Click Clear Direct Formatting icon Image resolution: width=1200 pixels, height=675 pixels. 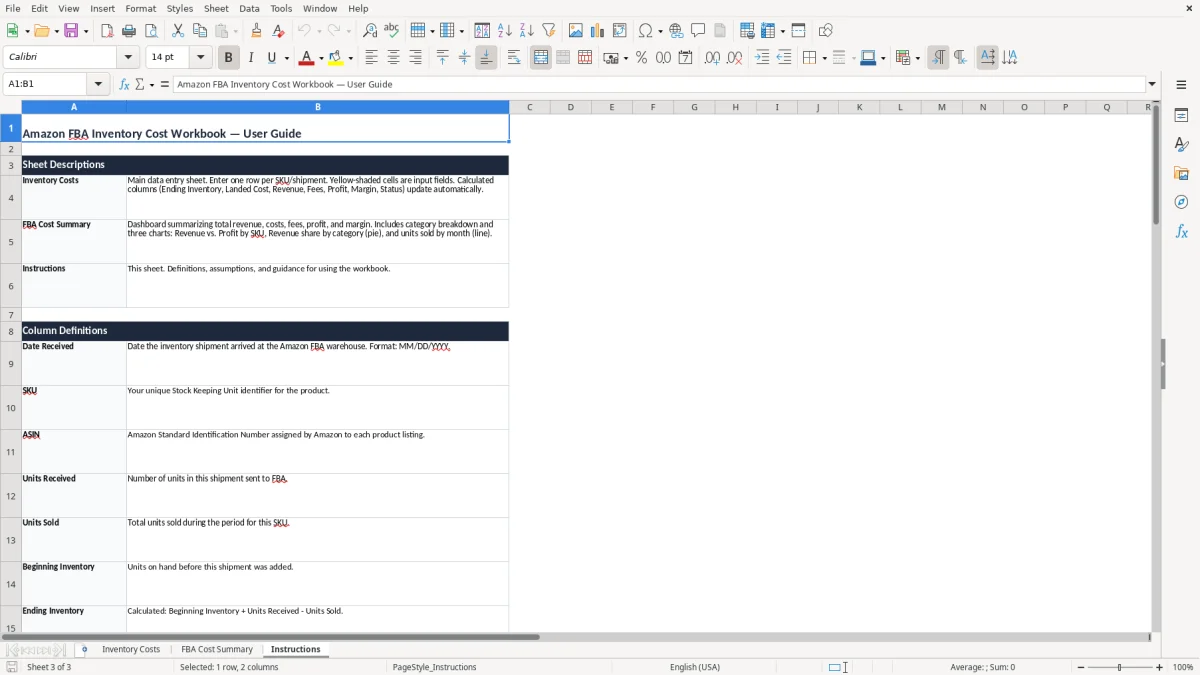[278, 31]
